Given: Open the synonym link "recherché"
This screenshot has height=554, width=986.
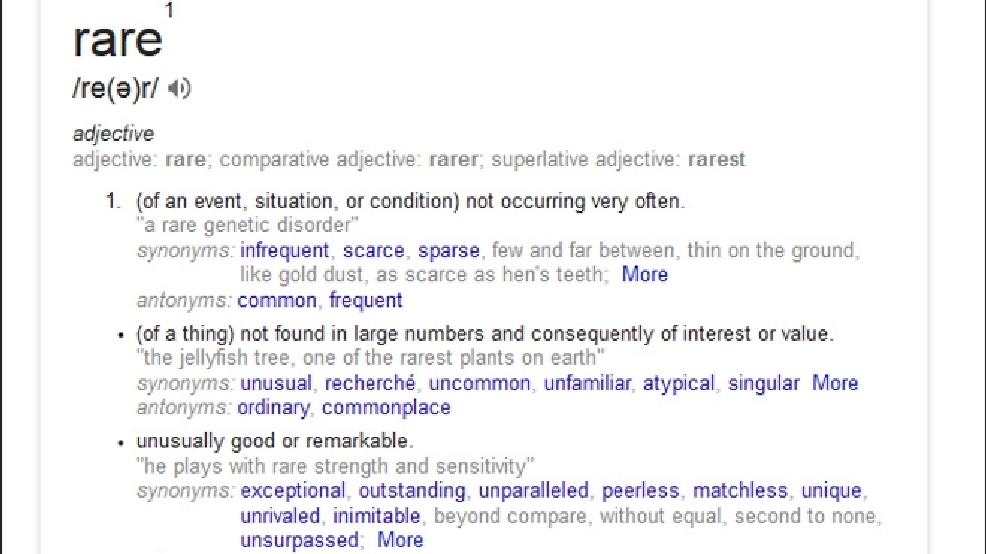Looking at the screenshot, I should 370,383.
